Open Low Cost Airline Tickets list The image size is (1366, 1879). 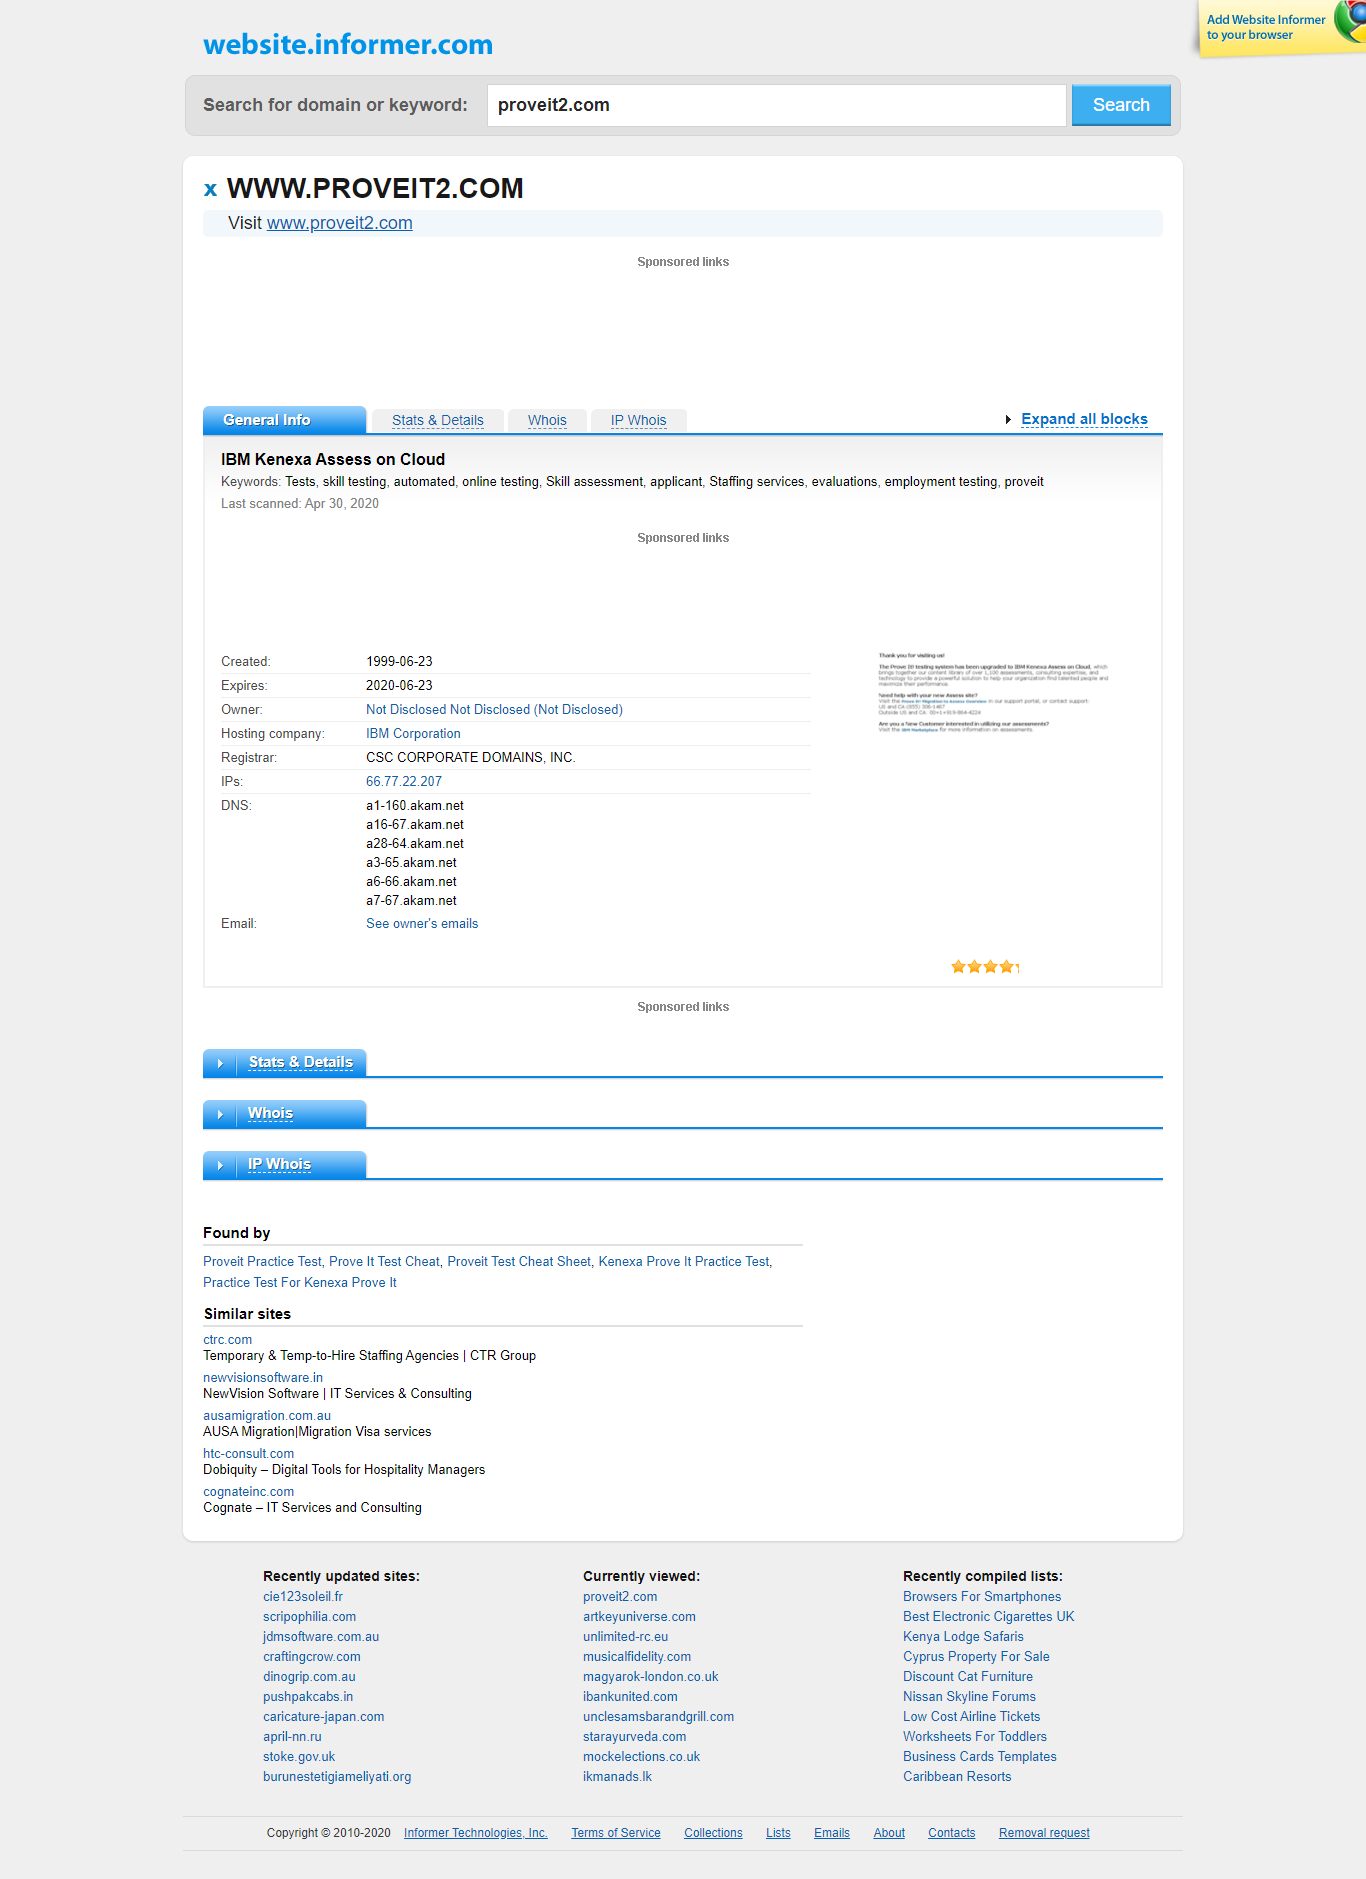tap(971, 1717)
